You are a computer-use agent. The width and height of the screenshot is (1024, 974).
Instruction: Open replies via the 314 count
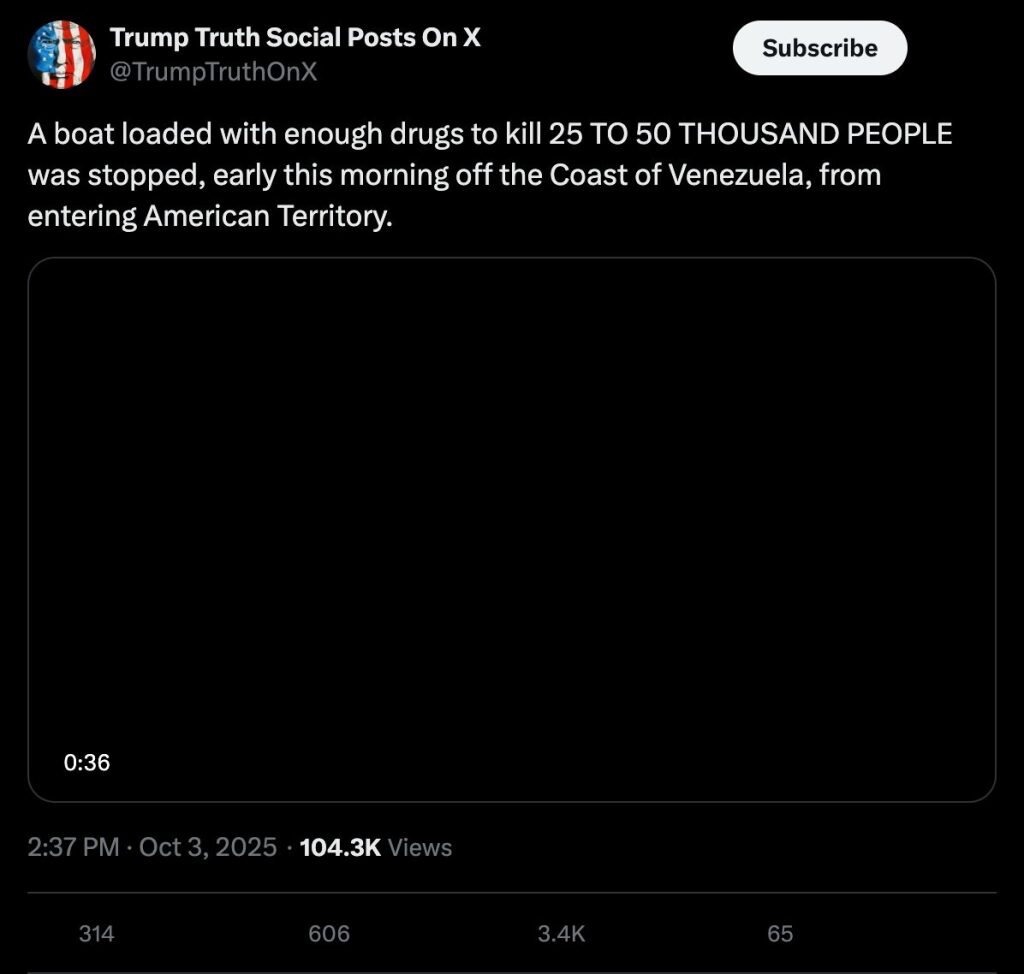coord(96,934)
